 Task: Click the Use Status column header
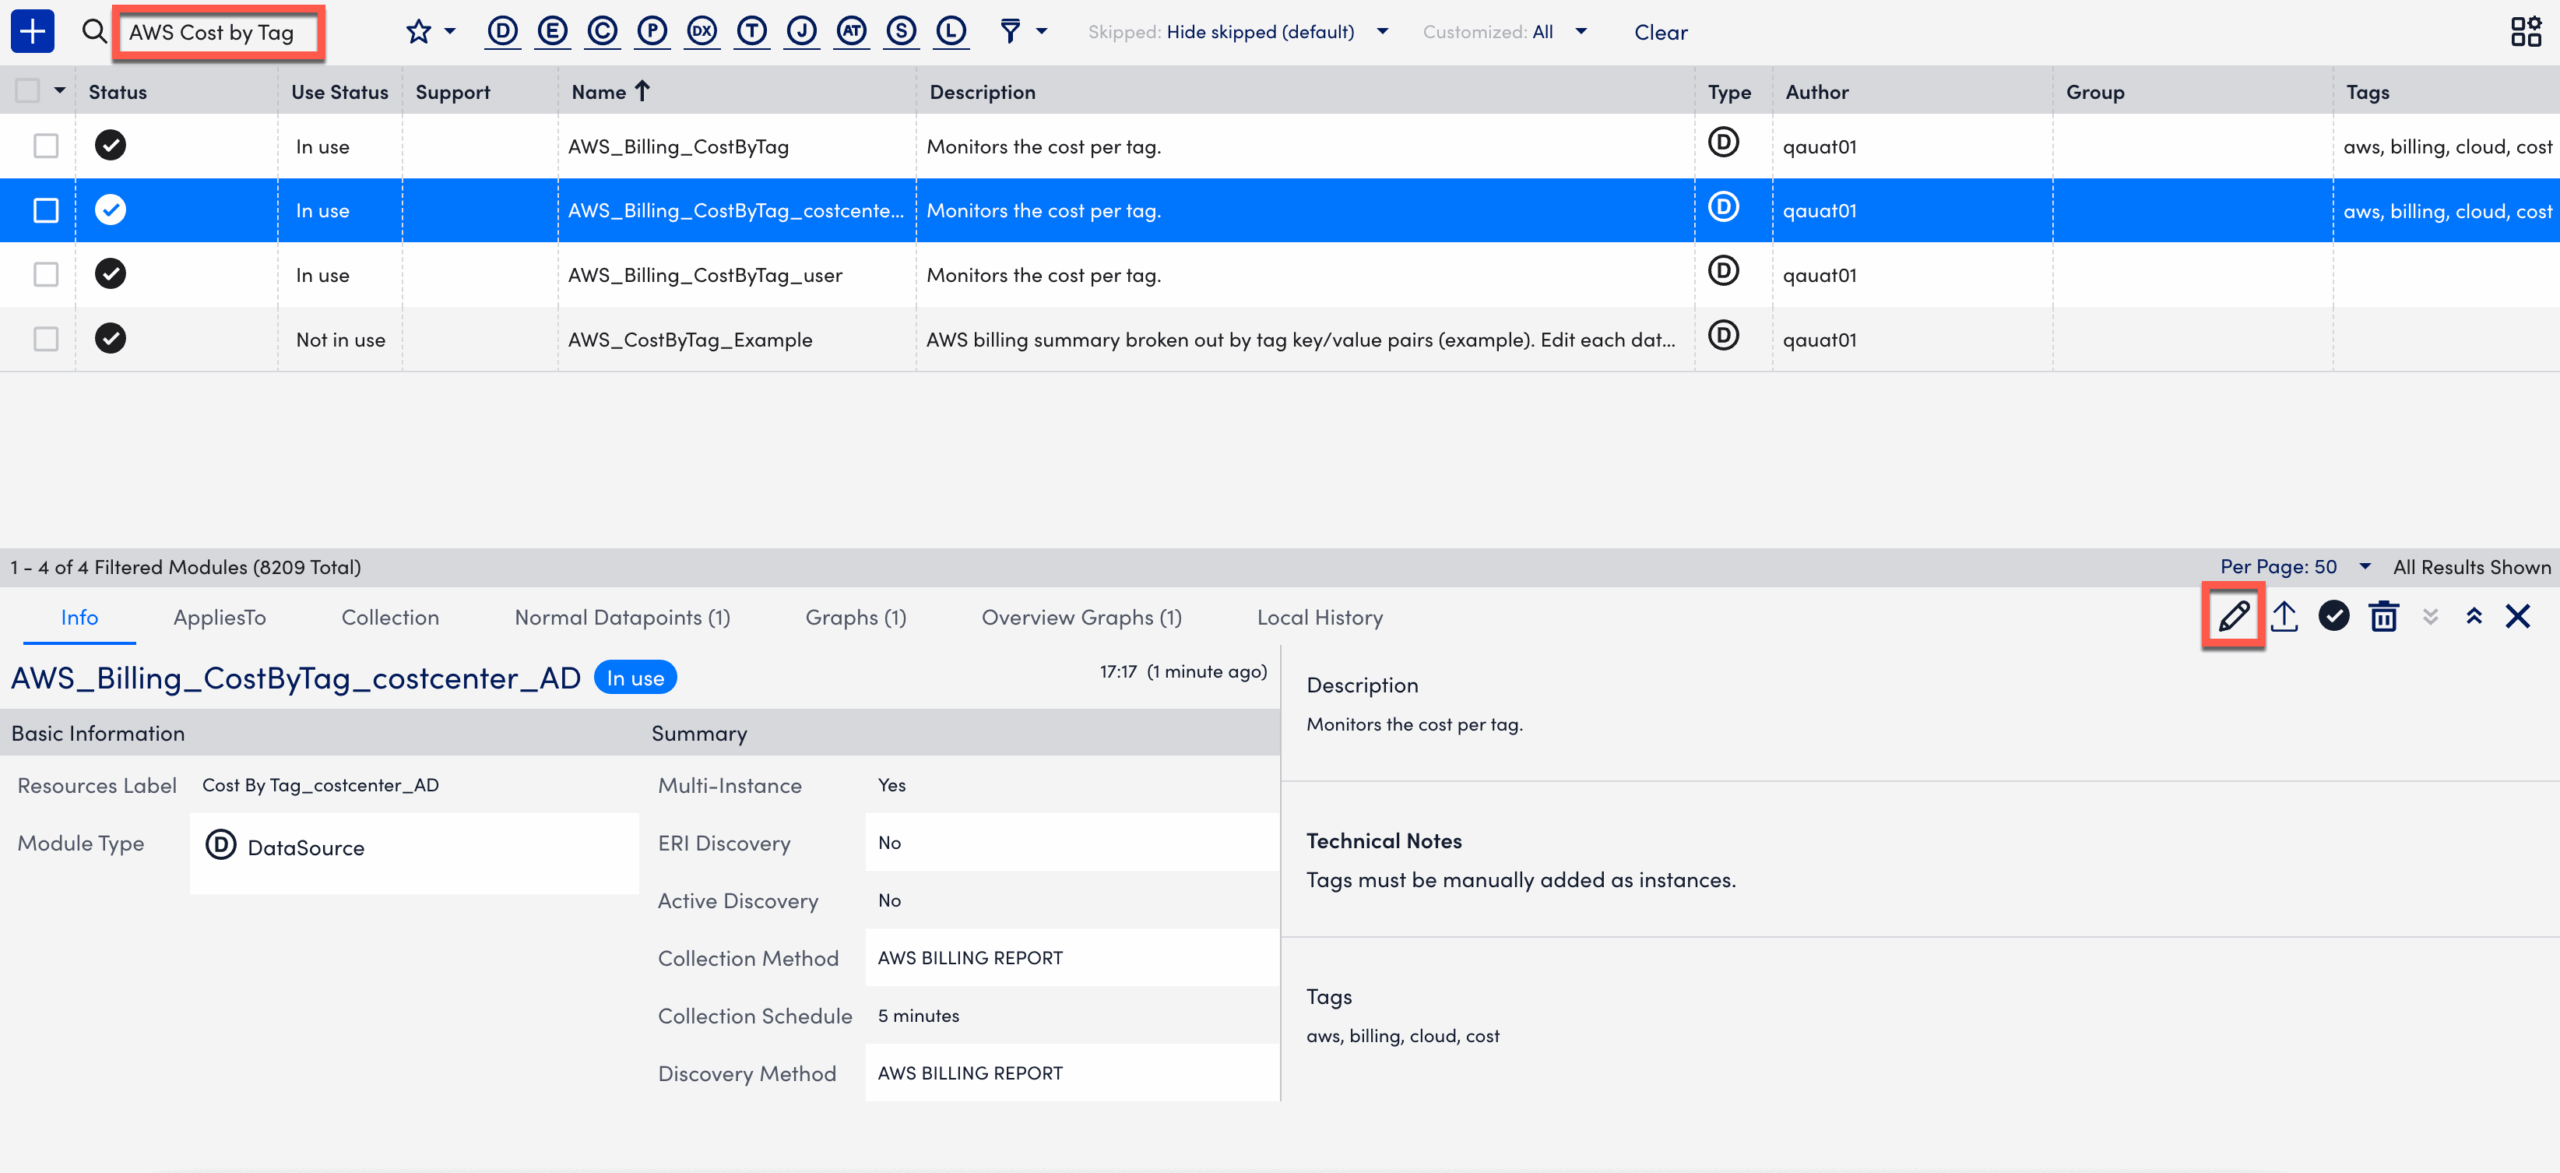click(340, 92)
